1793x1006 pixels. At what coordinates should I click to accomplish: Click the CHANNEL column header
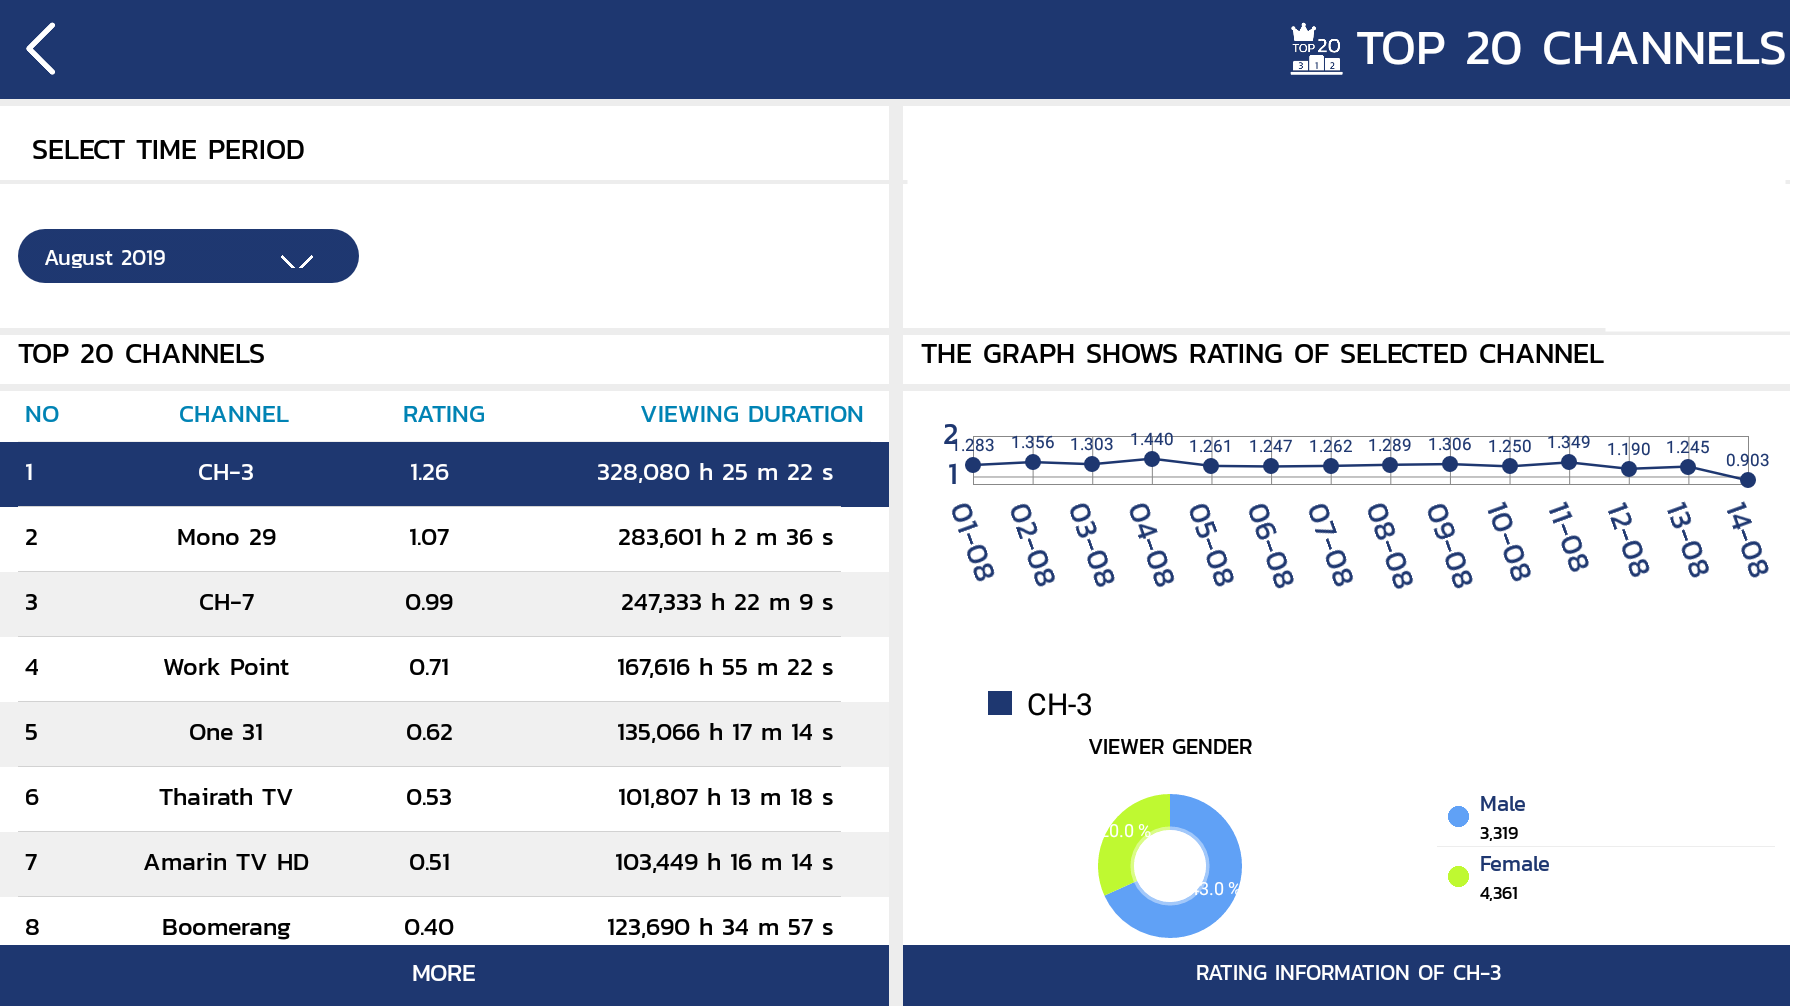point(234,414)
